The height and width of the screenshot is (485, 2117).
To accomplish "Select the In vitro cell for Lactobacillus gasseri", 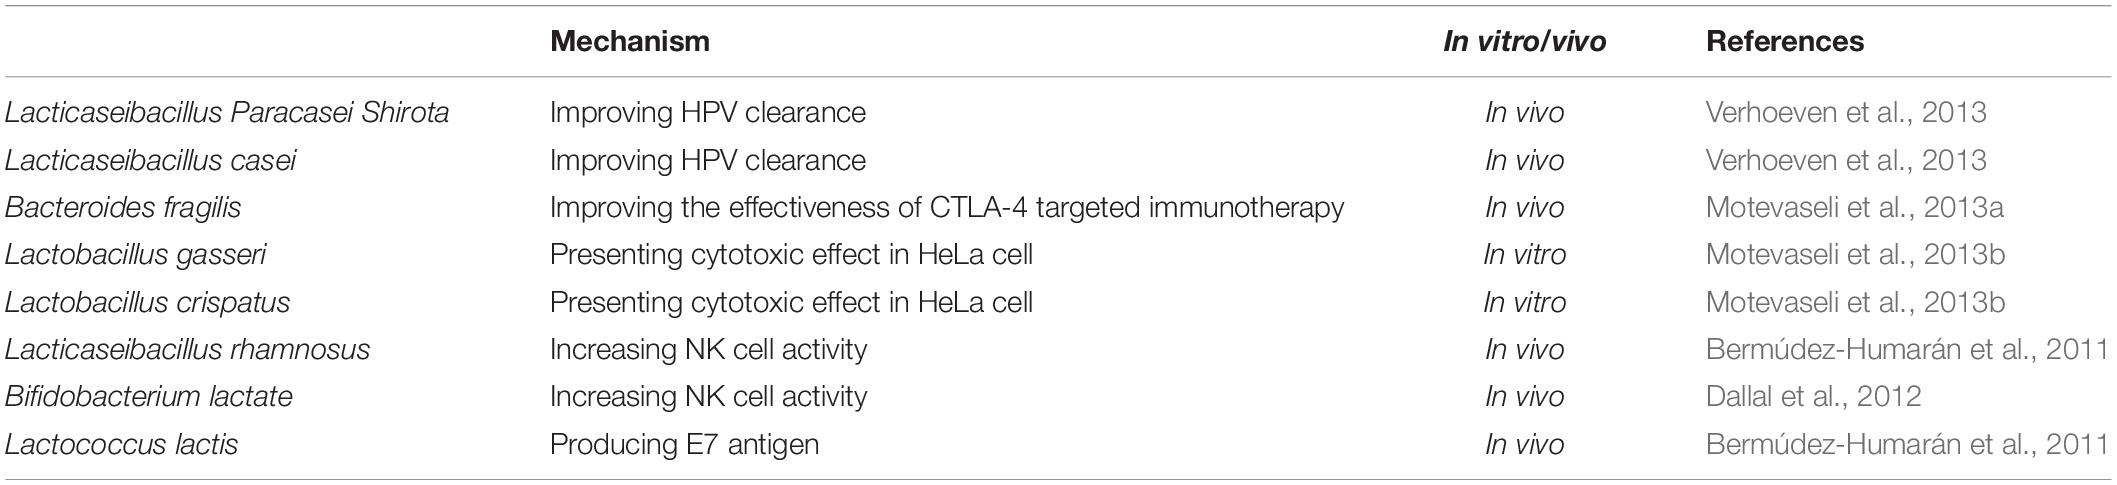I will click(x=1524, y=255).
